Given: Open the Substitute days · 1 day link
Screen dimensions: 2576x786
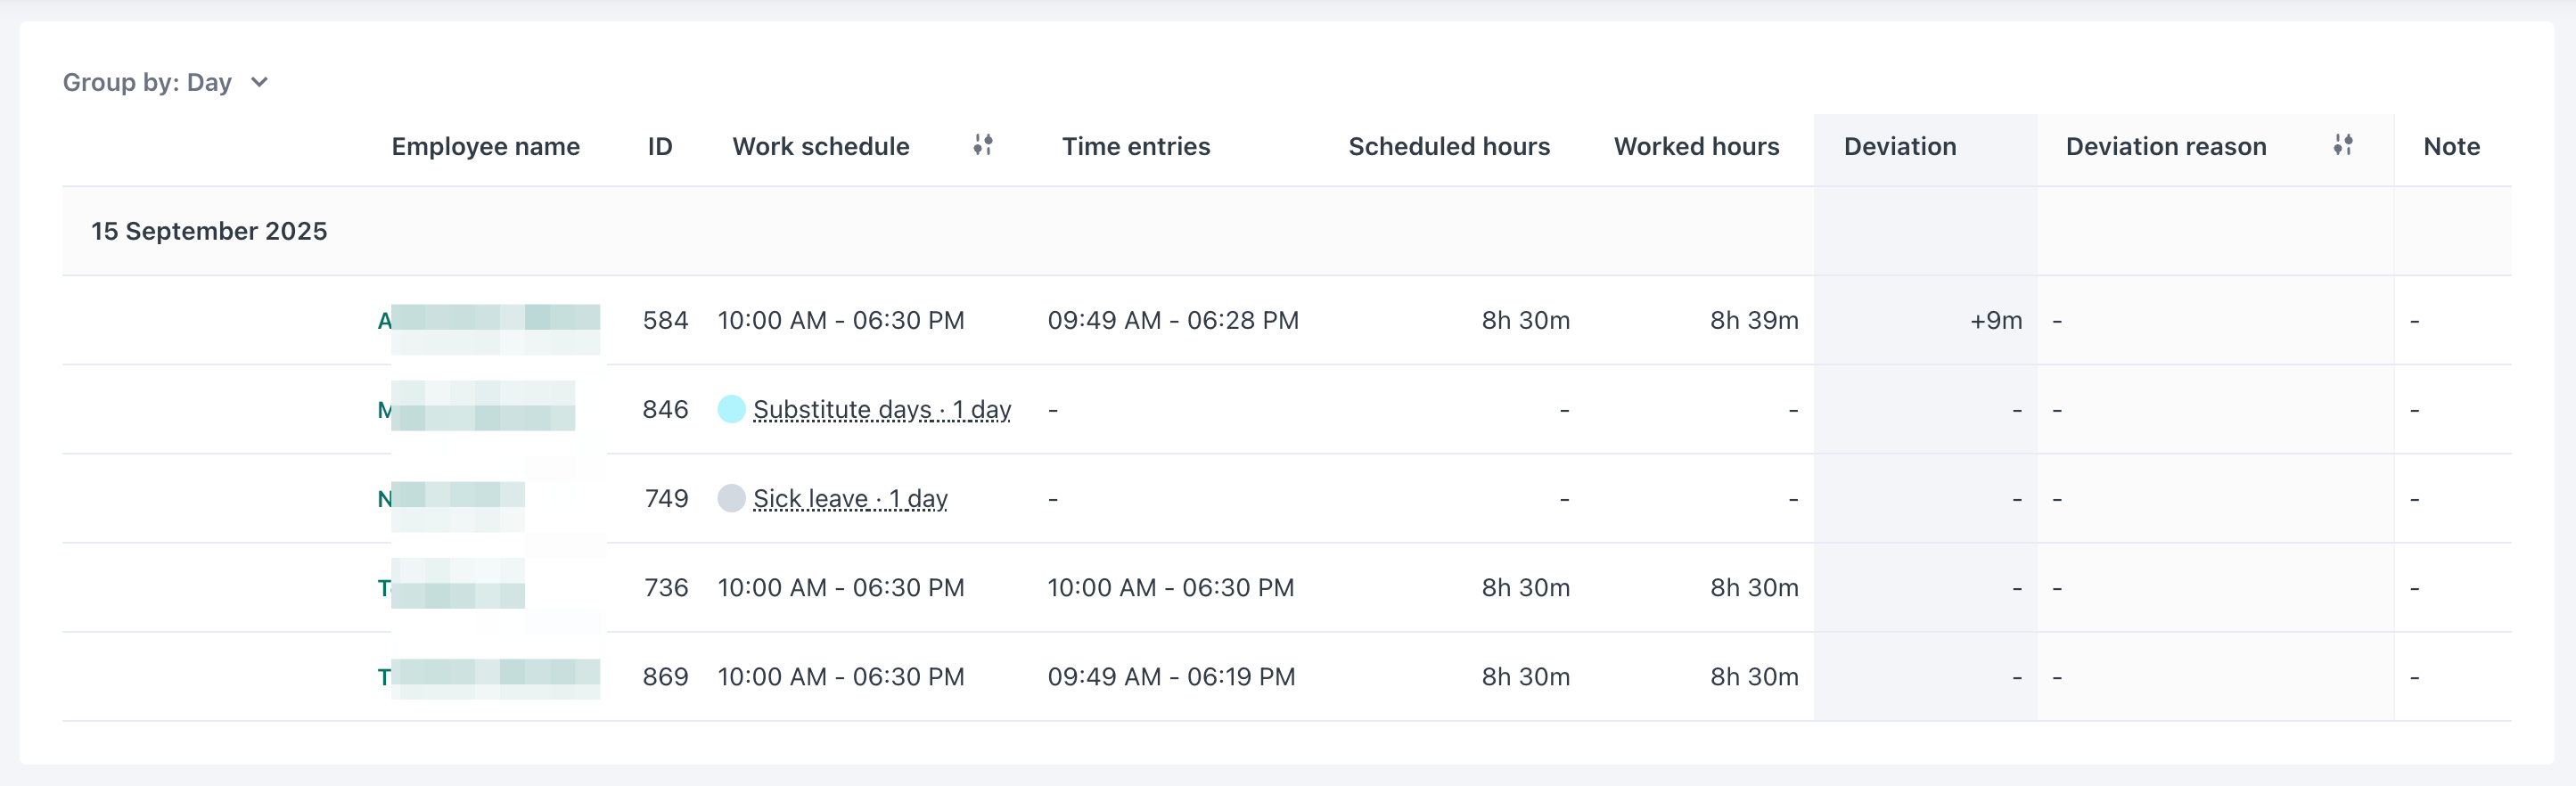Looking at the screenshot, I should click(881, 409).
